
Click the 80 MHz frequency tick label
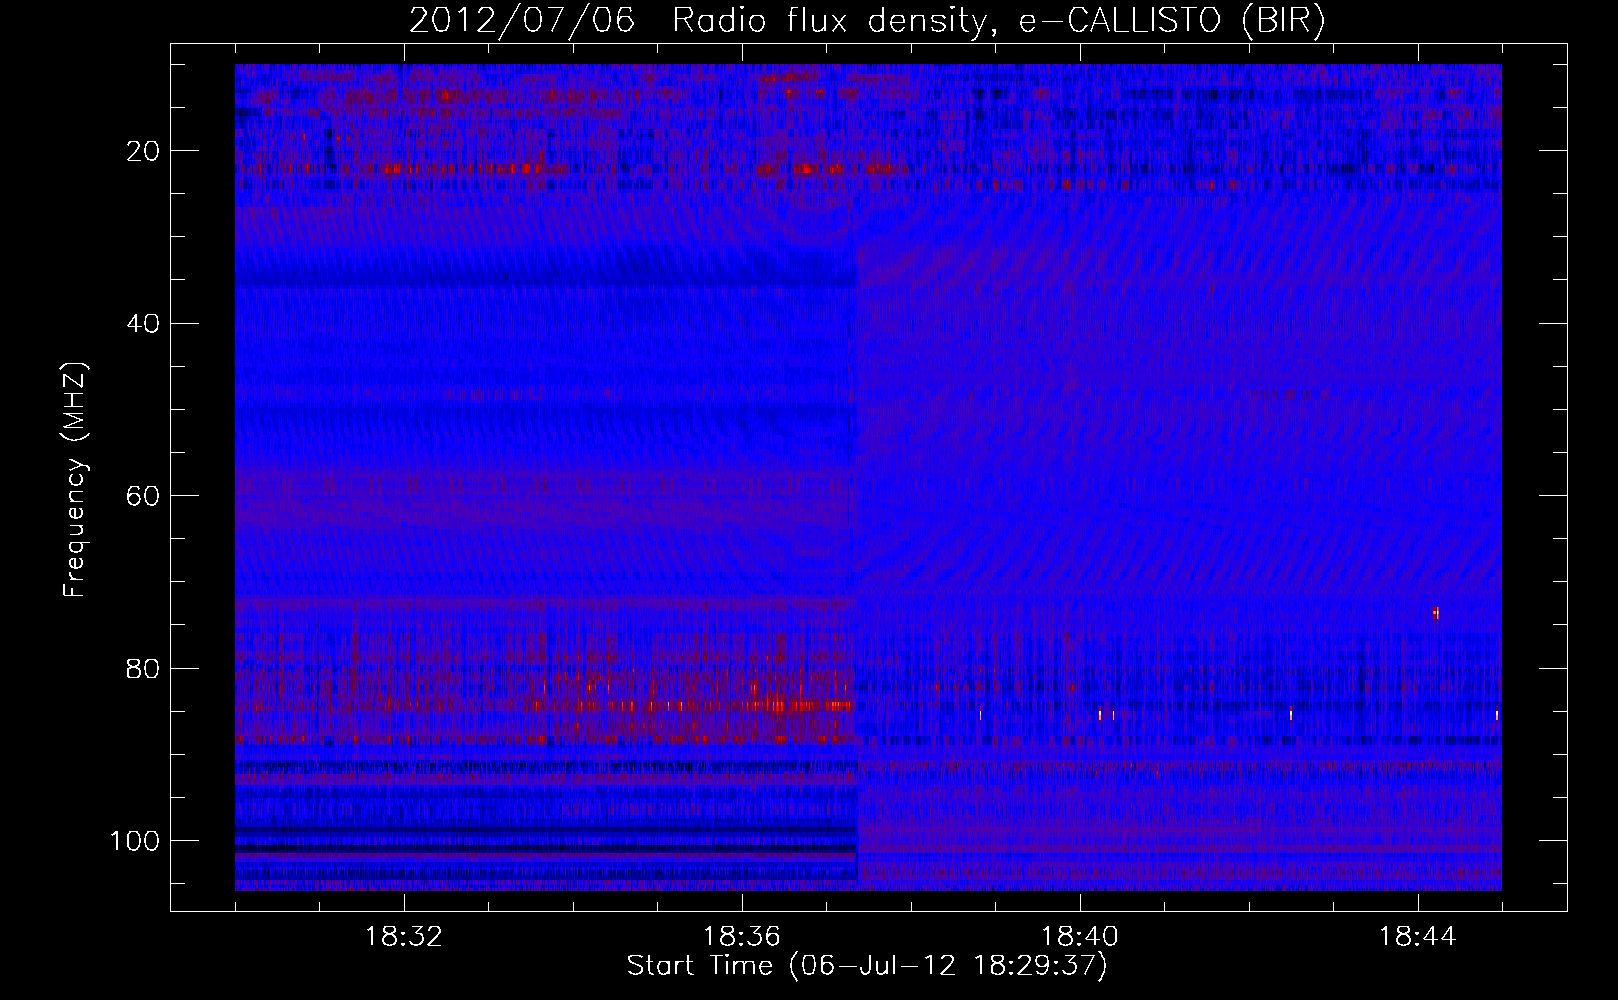144,668
